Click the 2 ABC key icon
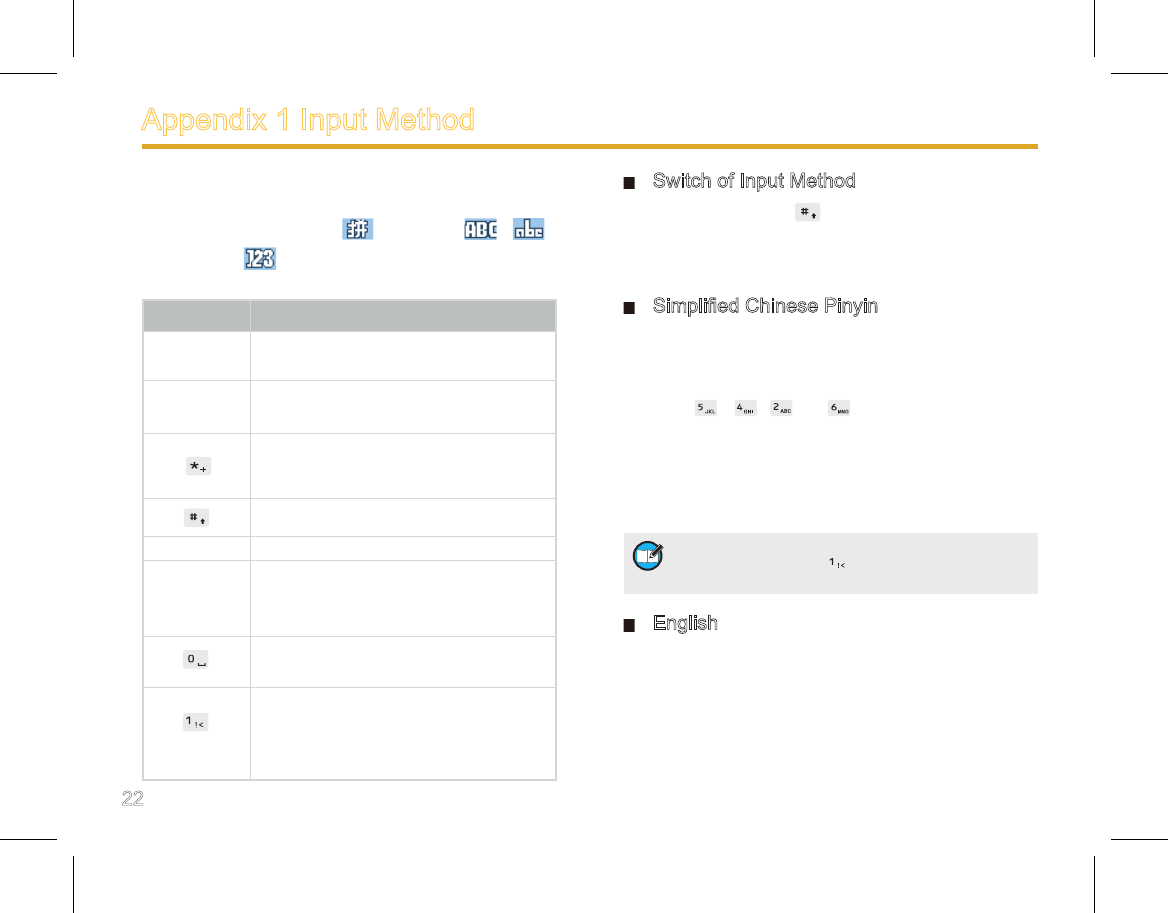1168x913 pixels. 781,408
